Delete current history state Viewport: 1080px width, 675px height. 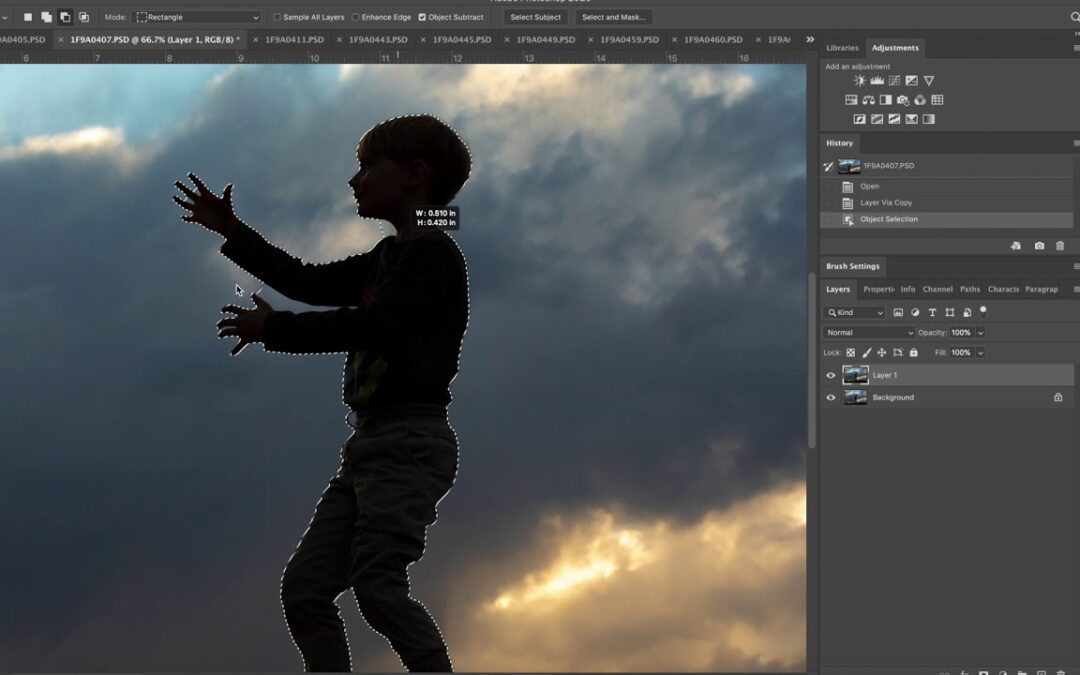coord(1060,246)
